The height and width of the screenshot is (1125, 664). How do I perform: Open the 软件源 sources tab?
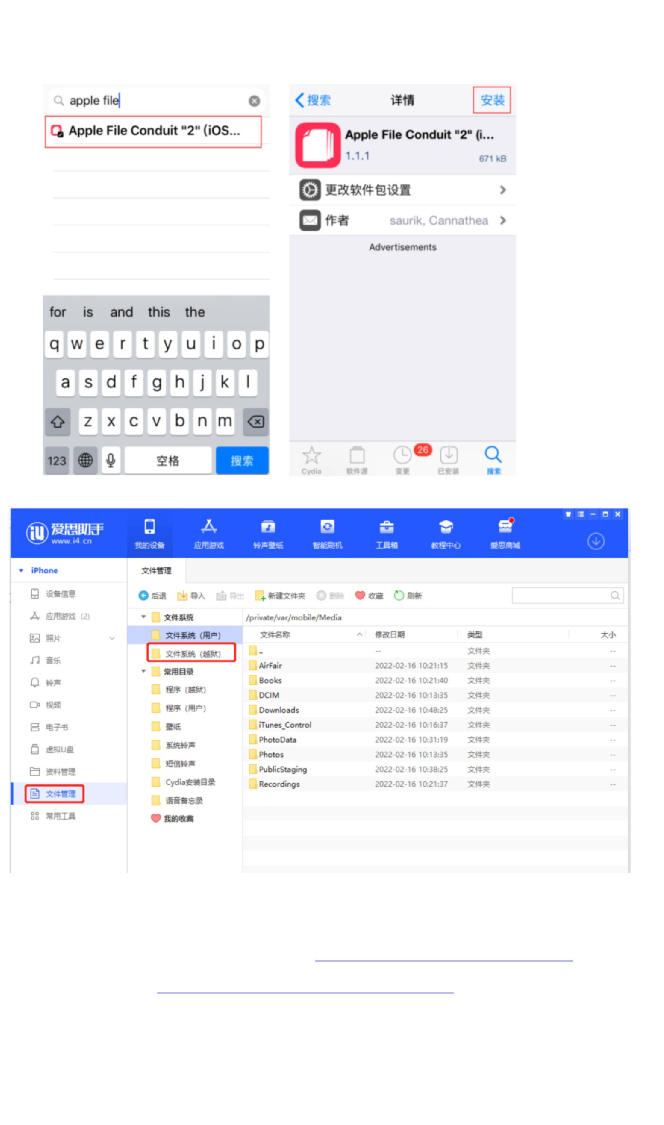[357, 460]
